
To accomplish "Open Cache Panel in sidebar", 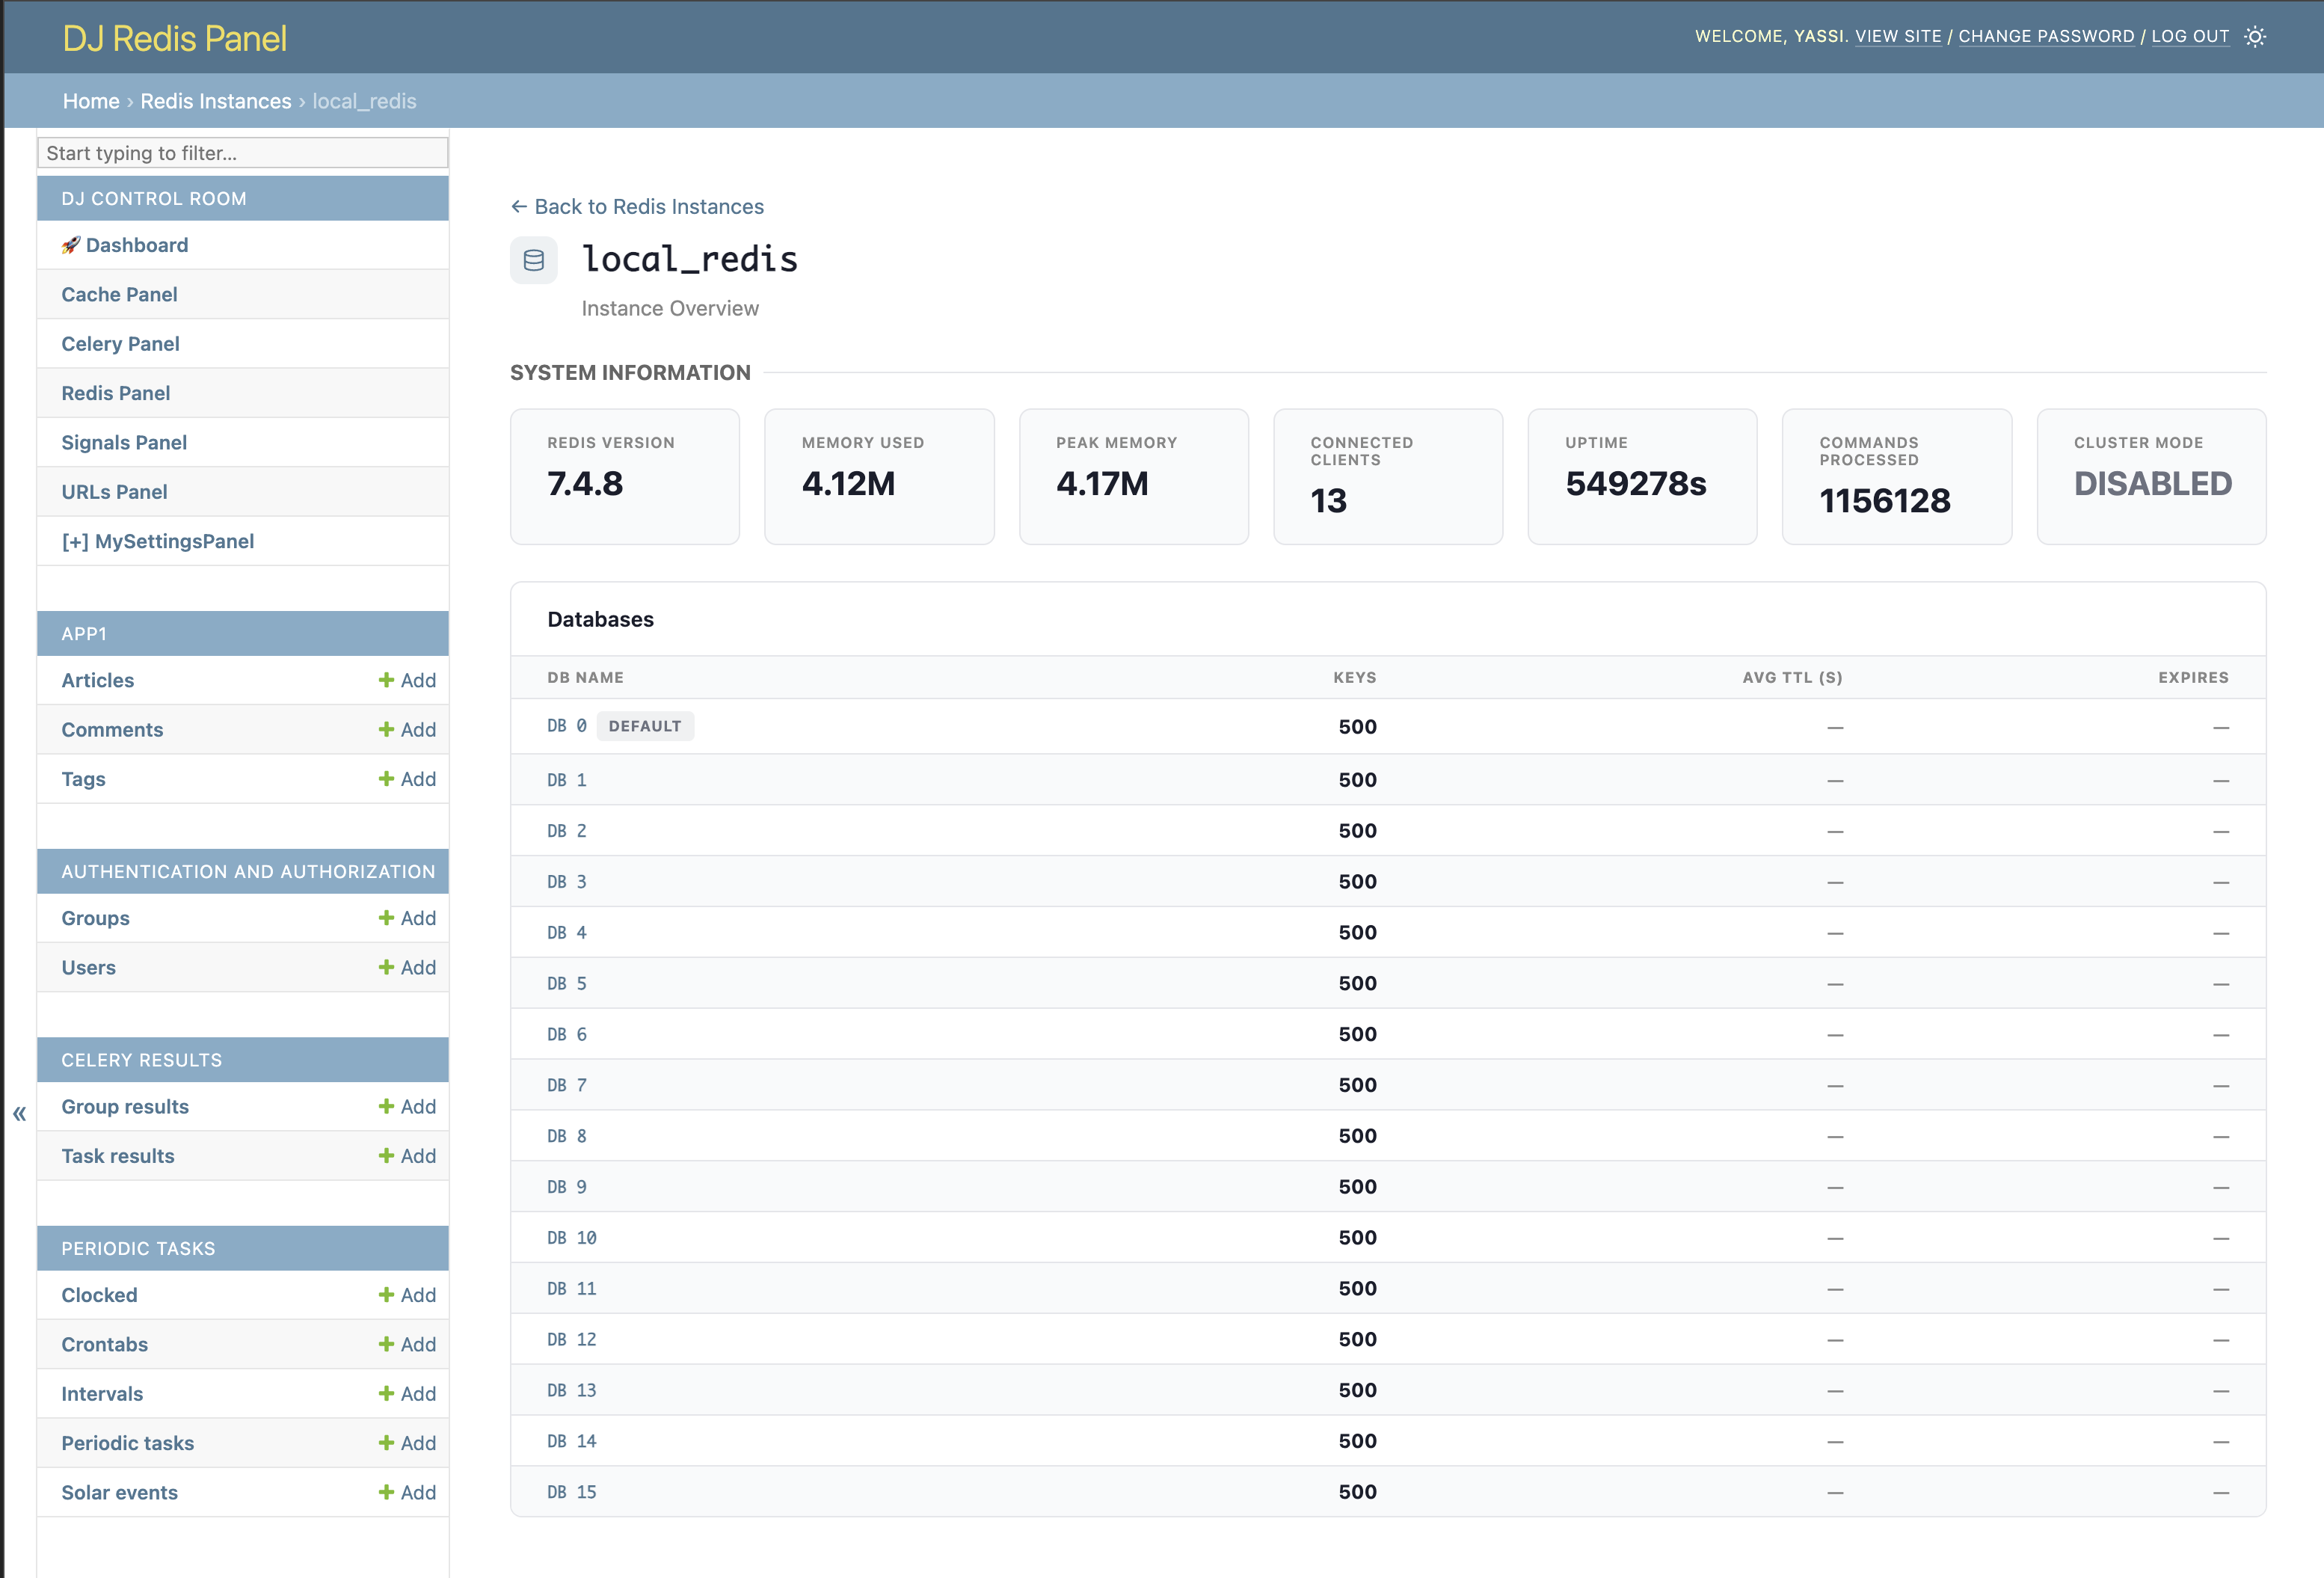I will [x=119, y=294].
